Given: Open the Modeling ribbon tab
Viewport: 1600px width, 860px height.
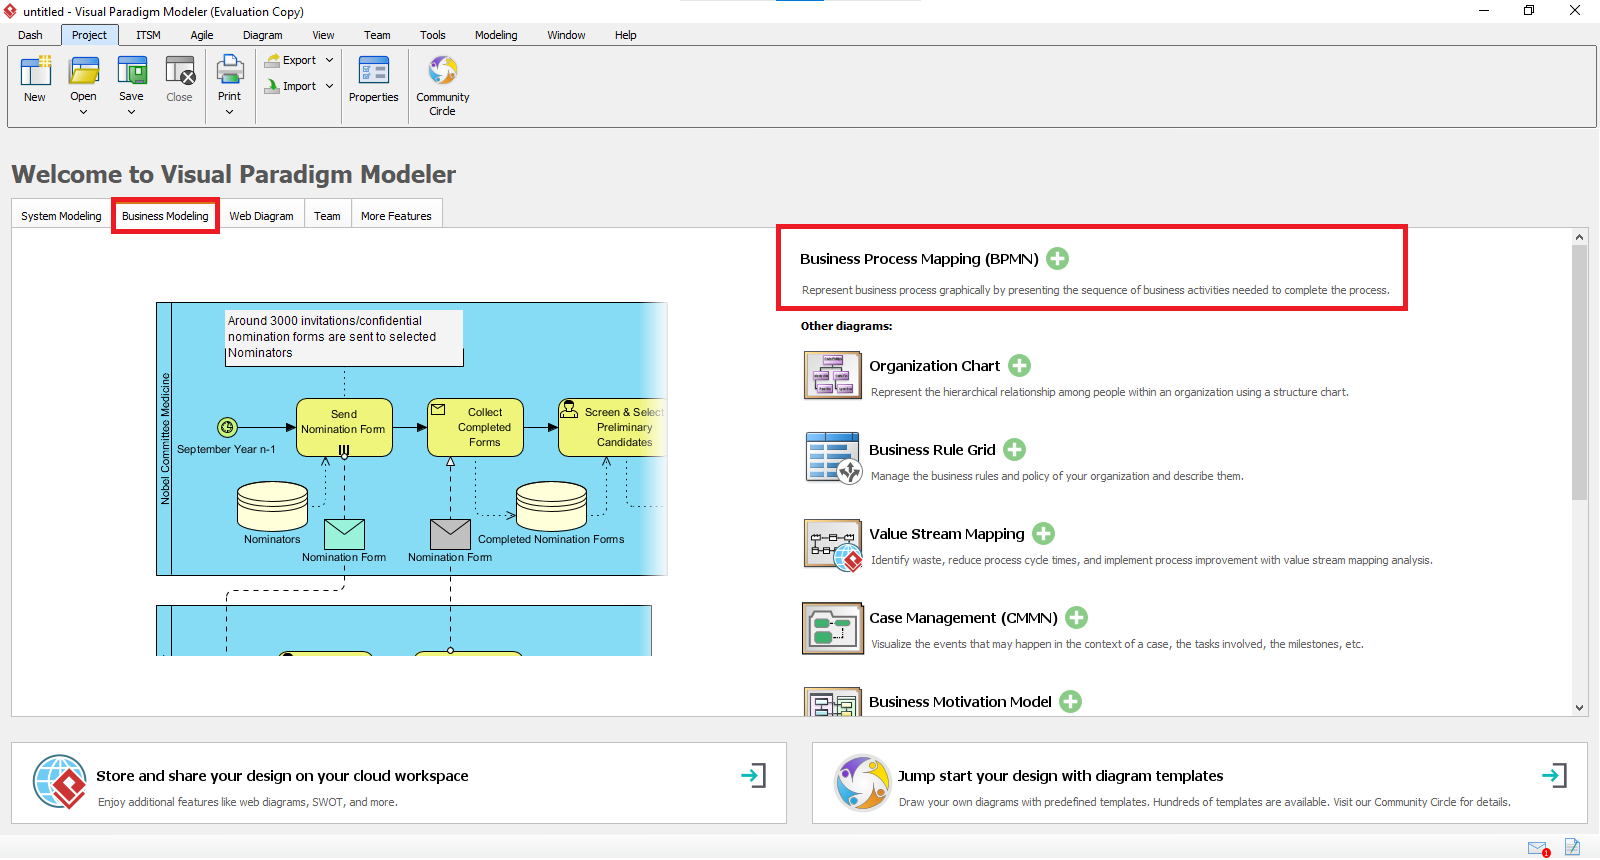Looking at the screenshot, I should [496, 35].
